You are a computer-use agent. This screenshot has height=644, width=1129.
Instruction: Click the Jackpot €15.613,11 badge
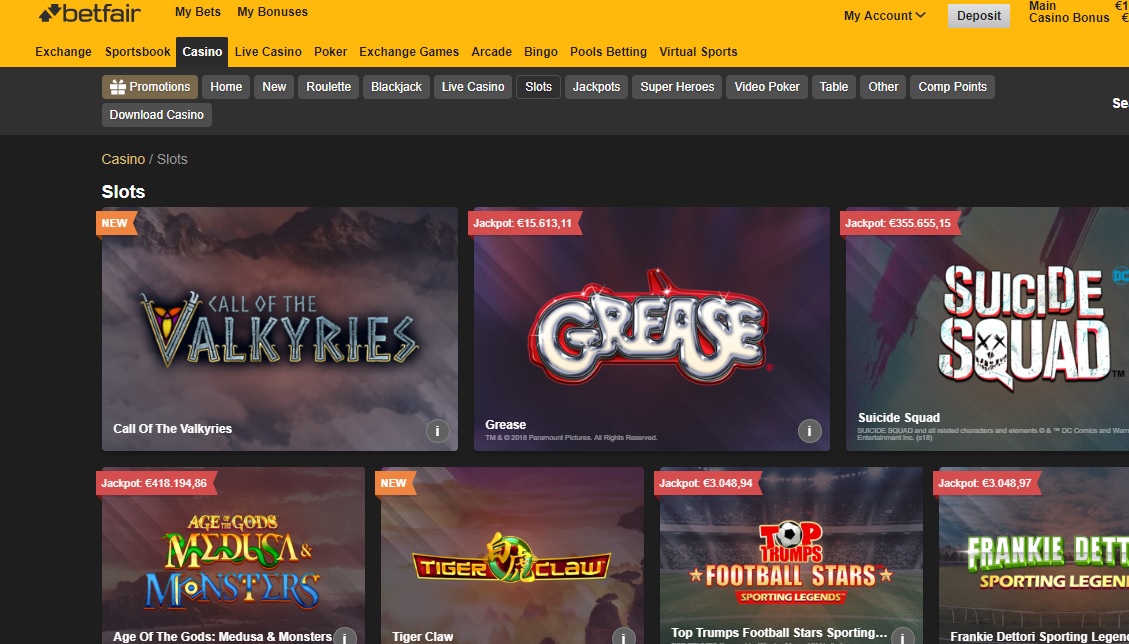525,223
